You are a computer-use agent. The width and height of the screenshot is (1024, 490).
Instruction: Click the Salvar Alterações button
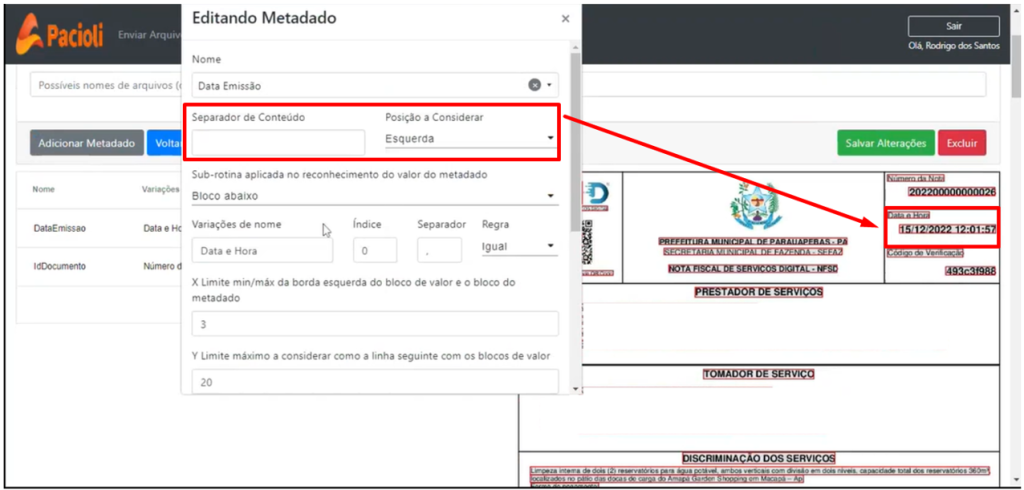click(x=886, y=143)
